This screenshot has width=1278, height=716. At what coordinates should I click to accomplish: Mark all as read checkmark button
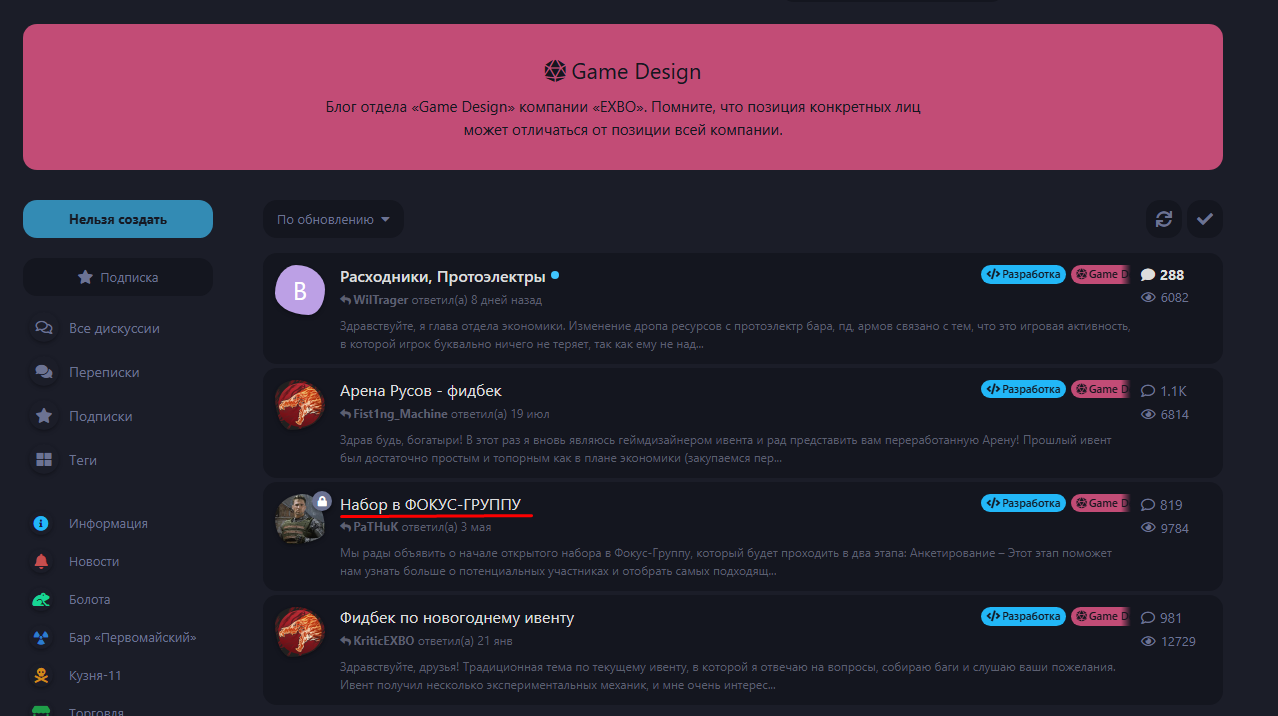(x=1205, y=219)
